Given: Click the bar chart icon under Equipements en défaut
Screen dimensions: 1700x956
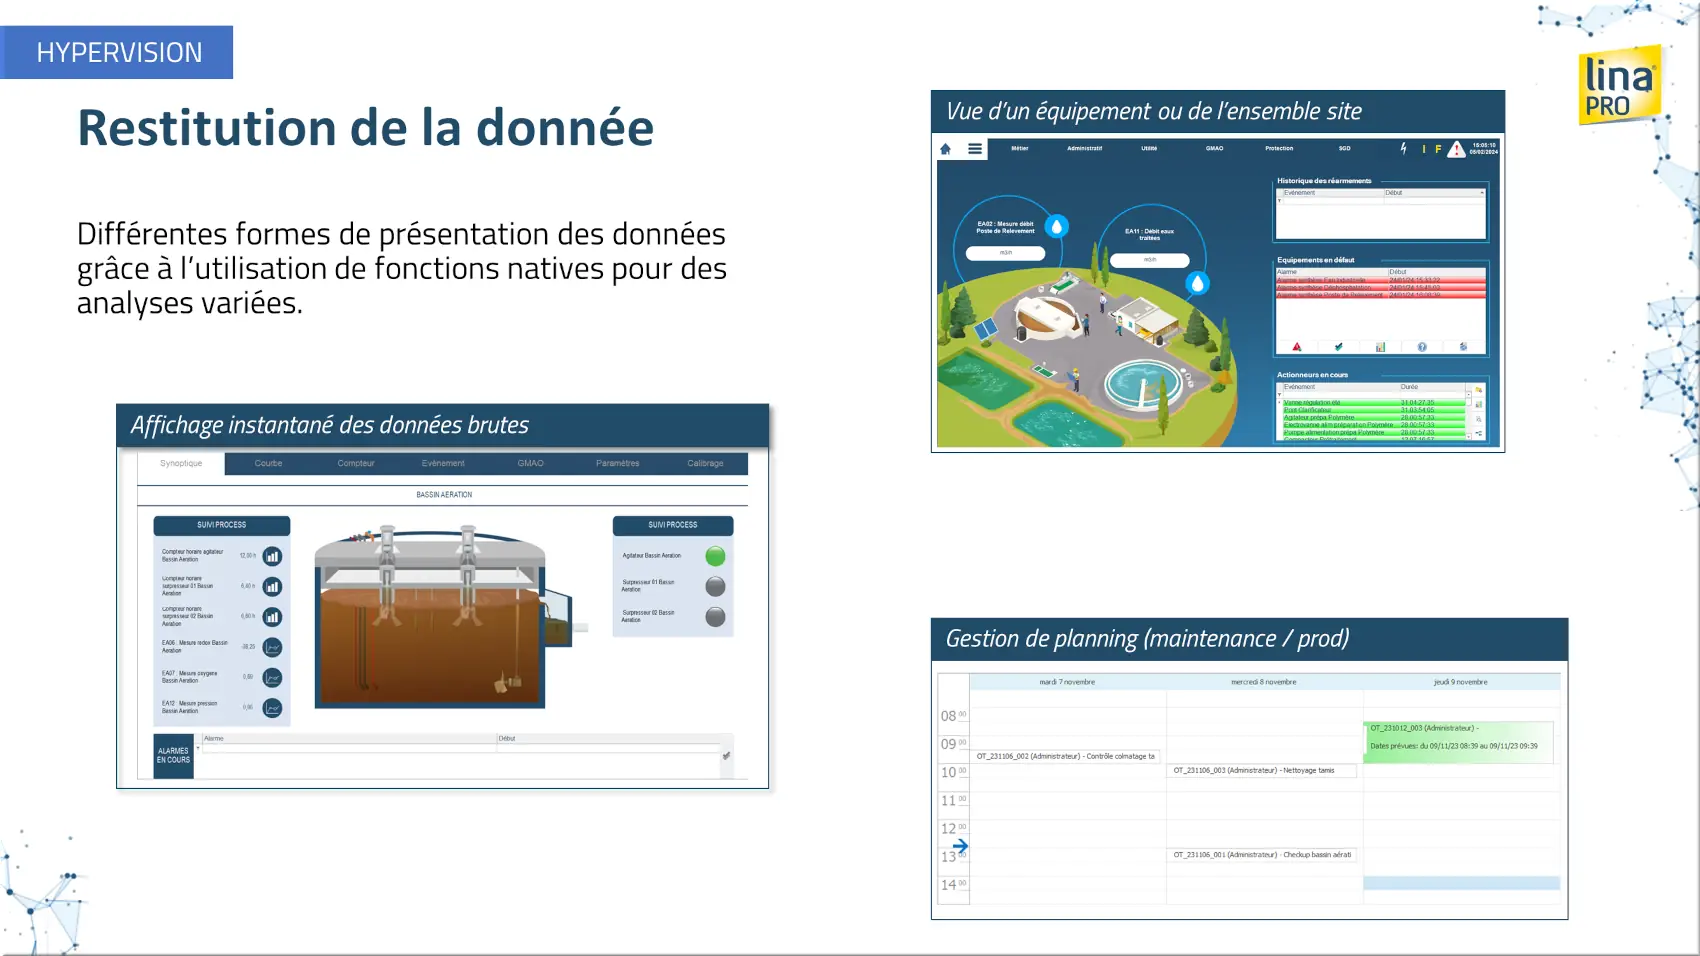Looking at the screenshot, I should pyautogui.click(x=1380, y=347).
